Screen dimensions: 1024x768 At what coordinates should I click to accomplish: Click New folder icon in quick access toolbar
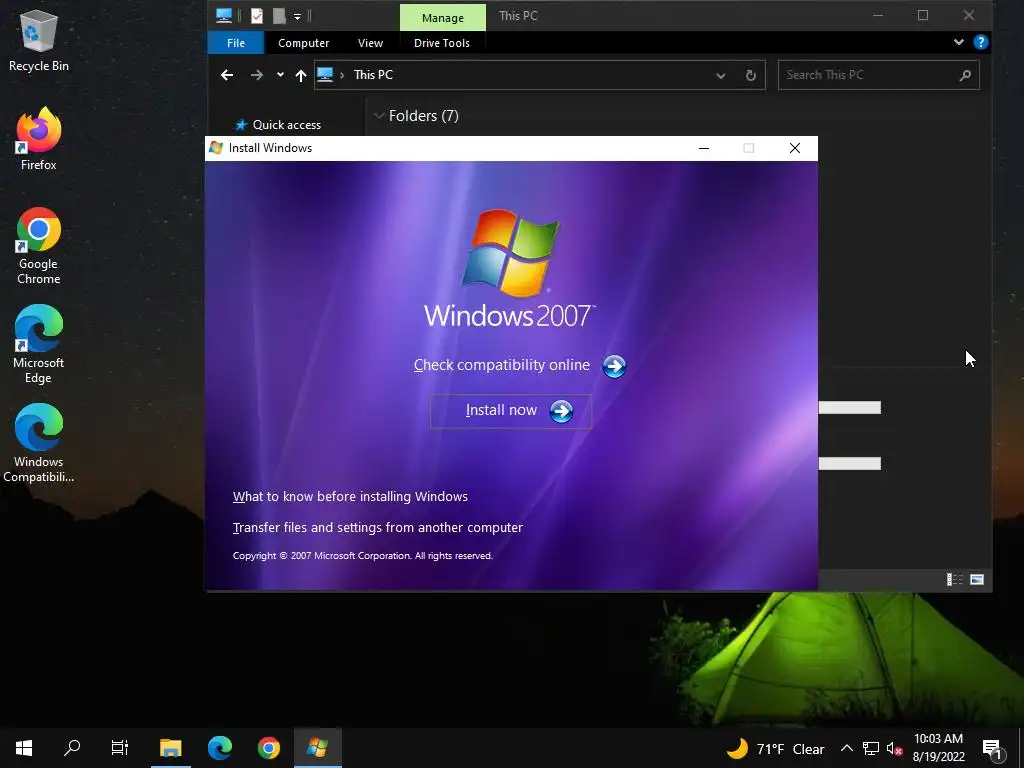point(279,16)
